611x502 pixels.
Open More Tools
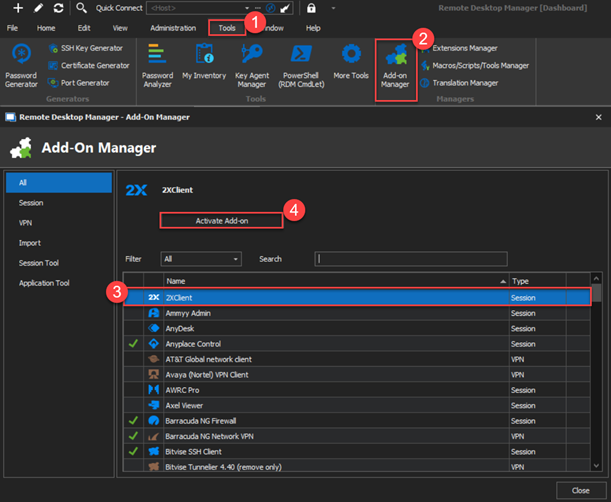point(350,64)
